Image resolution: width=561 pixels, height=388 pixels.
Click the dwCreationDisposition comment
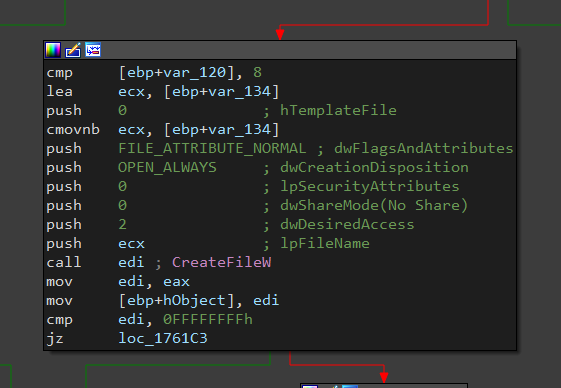click(x=374, y=168)
